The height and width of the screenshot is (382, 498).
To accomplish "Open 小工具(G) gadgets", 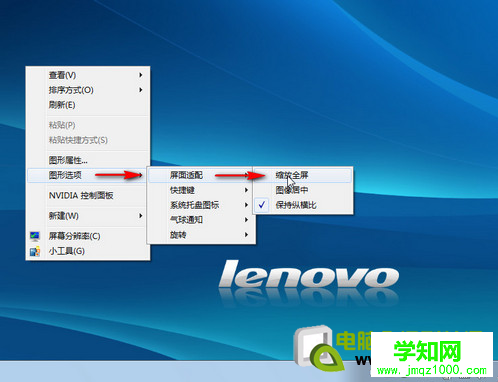I will pyautogui.click(x=88, y=251).
